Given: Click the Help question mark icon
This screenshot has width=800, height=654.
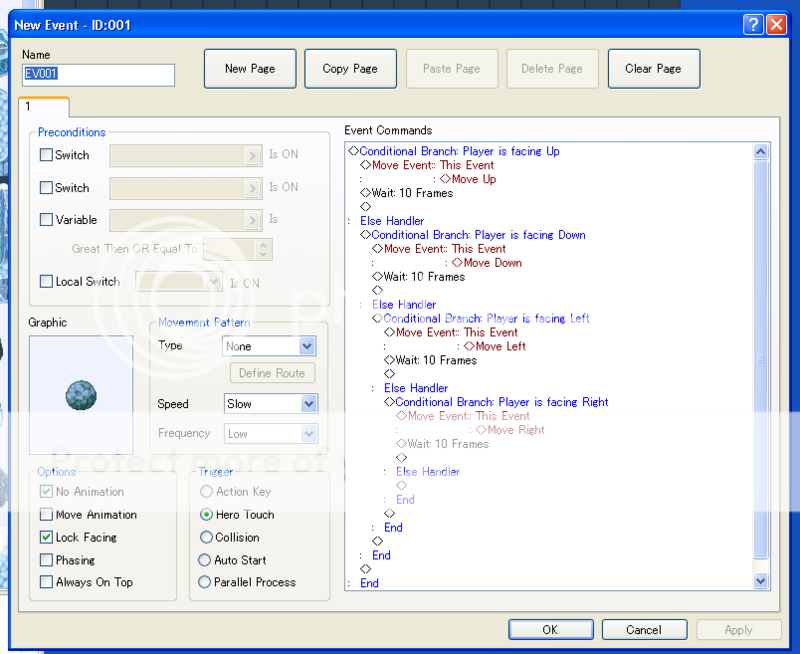Looking at the screenshot, I should 753,25.
